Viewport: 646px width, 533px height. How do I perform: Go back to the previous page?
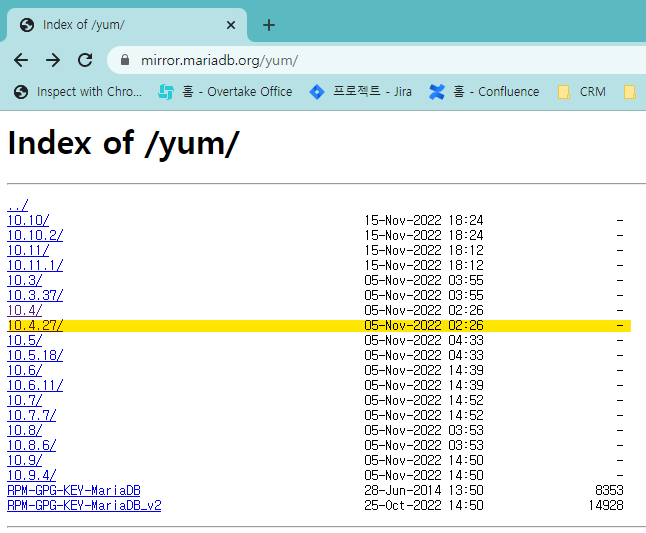[x=21, y=60]
